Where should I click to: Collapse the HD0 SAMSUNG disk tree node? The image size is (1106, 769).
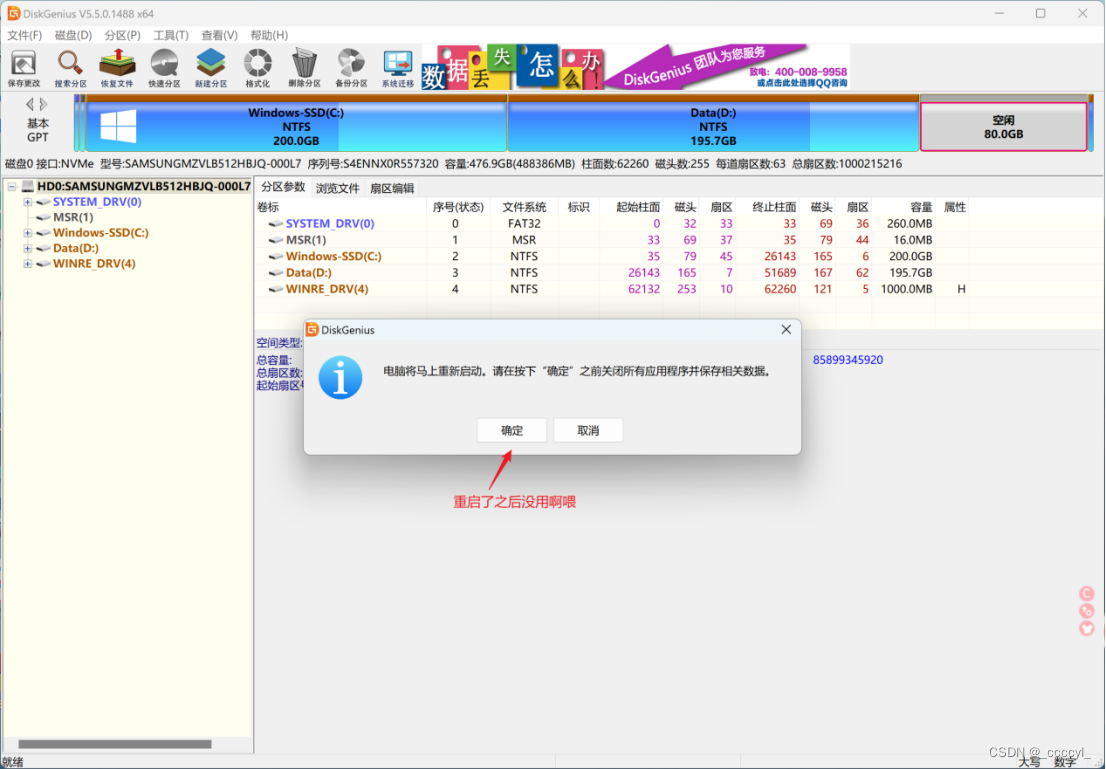(x=12, y=186)
